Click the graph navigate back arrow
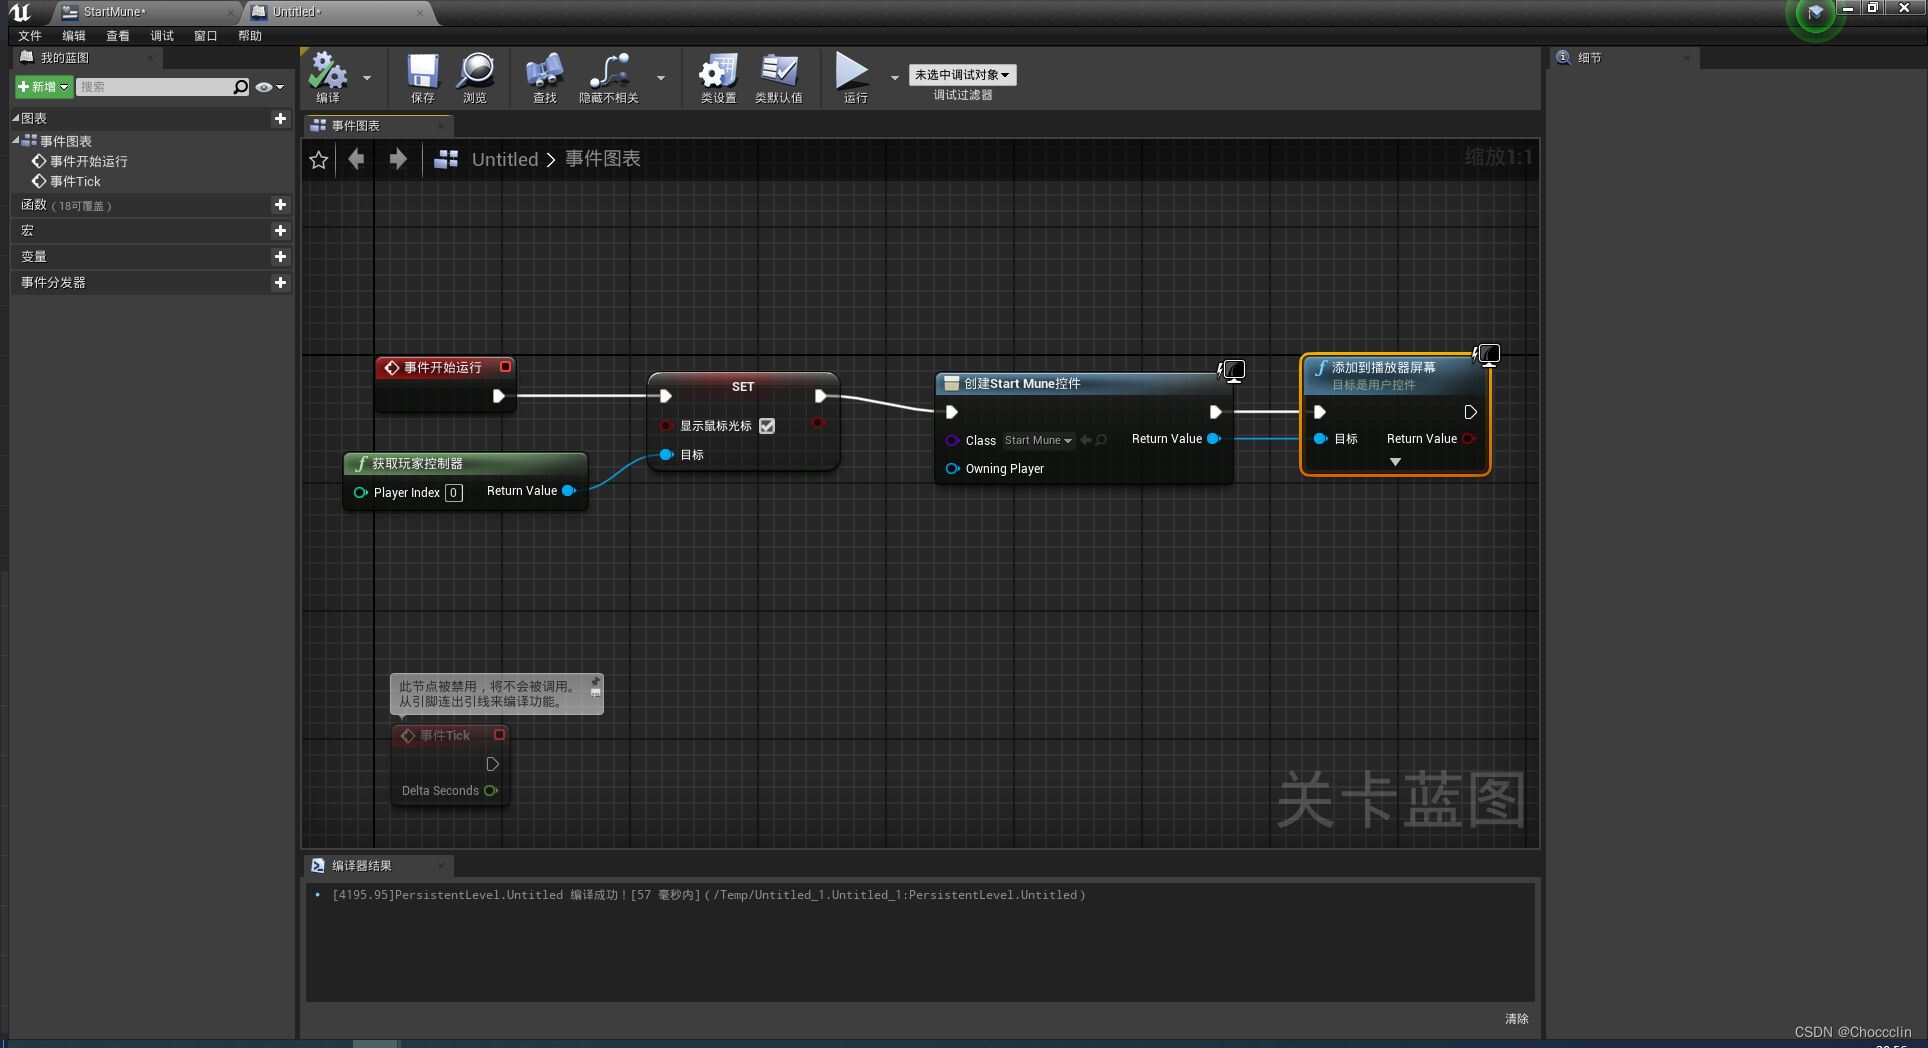Viewport: 1928px width, 1048px height. [356, 159]
